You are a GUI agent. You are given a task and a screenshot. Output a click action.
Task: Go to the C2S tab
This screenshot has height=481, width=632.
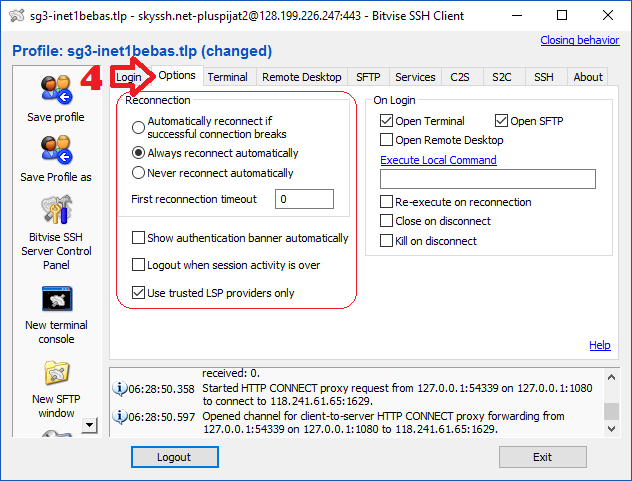coord(460,77)
